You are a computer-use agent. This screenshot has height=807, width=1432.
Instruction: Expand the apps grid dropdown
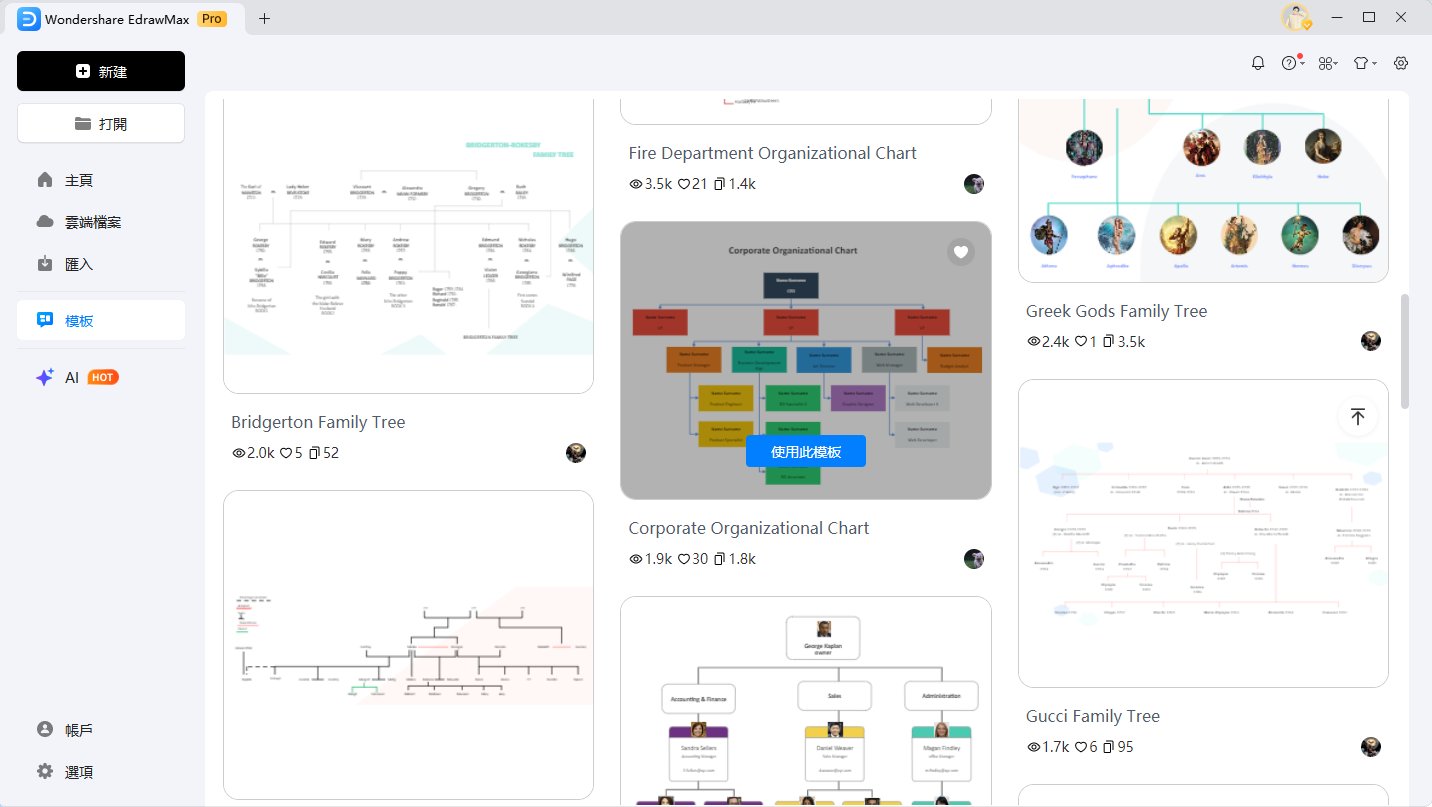(x=1326, y=63)
